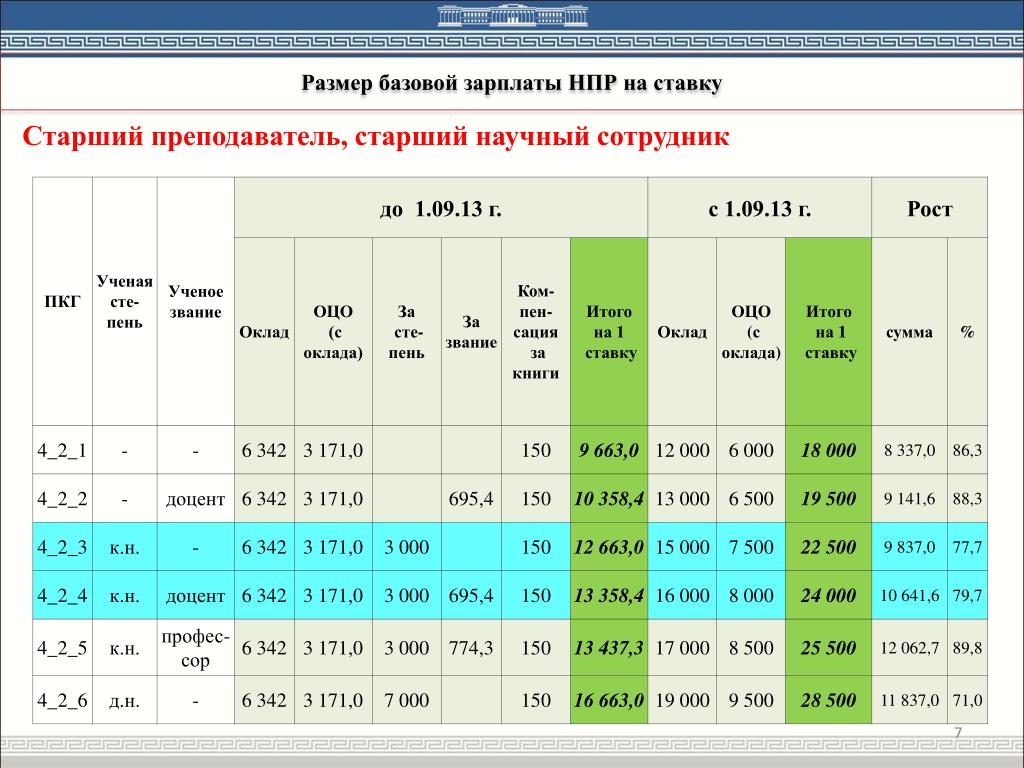The image size is (1024, 768).
Task: Select the new salary '13 000' cell
Action: (x=682, y=499)
